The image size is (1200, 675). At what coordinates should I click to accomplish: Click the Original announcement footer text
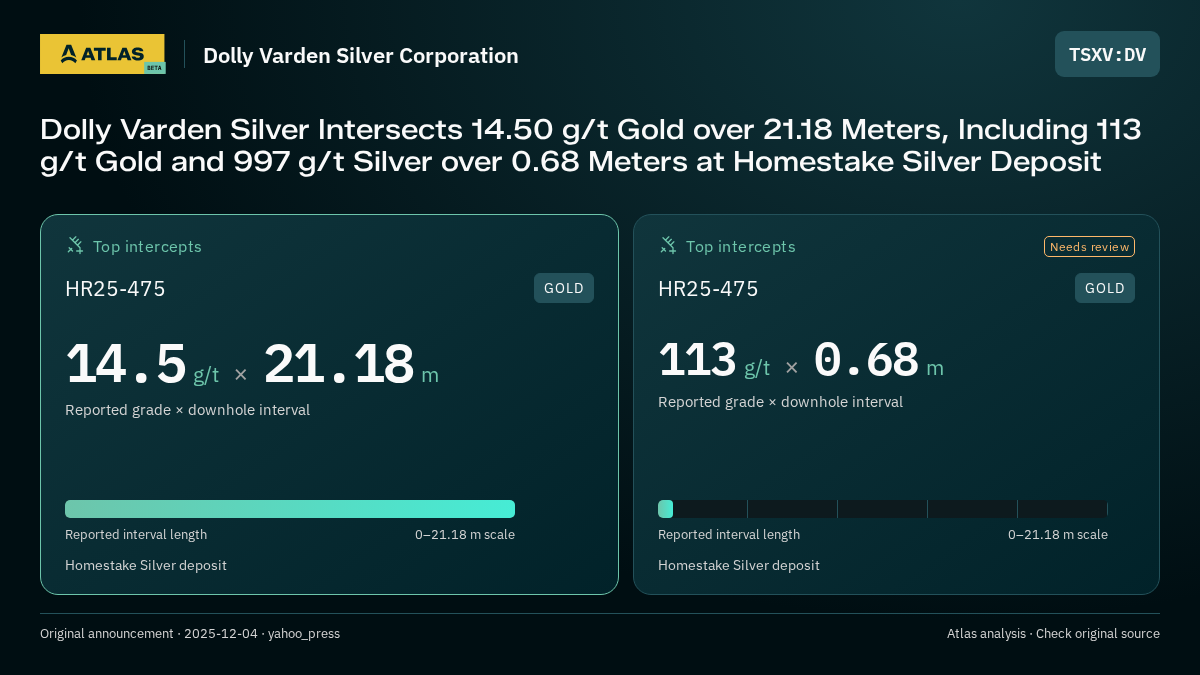point(190,633)
